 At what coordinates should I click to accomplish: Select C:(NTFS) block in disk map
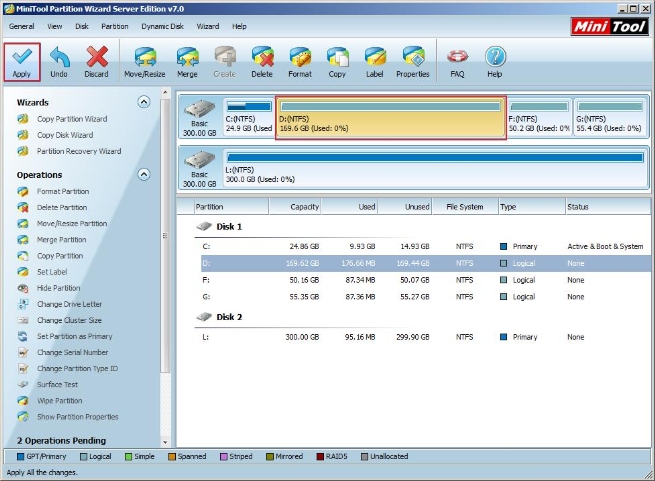(x=249, y=117)
